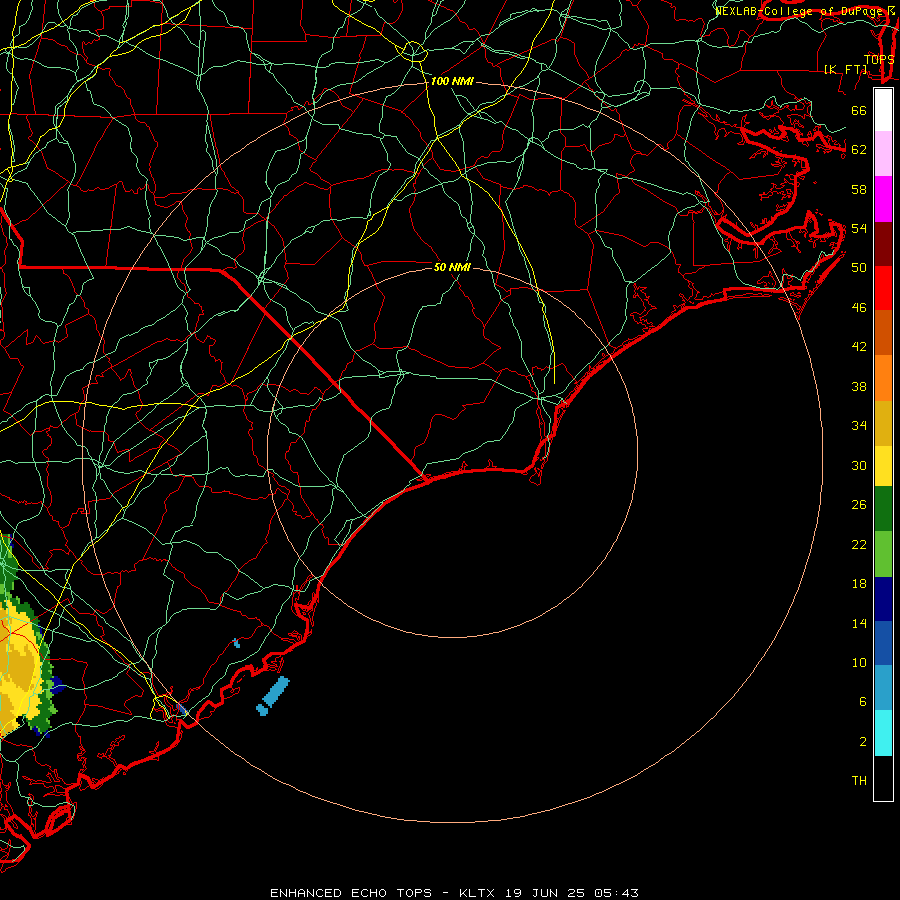
Task: Click the 50 NMI range ring label
Action: tap(452, 267)
